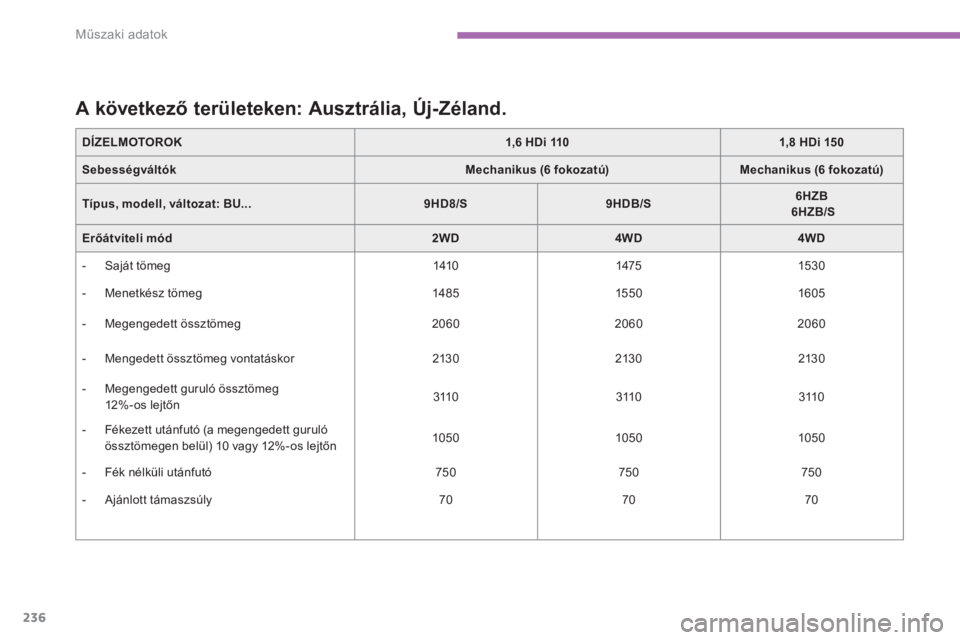Click '3110' in the 9HDB/S column
Screen dimensions: 960x640
pos(629,397)
